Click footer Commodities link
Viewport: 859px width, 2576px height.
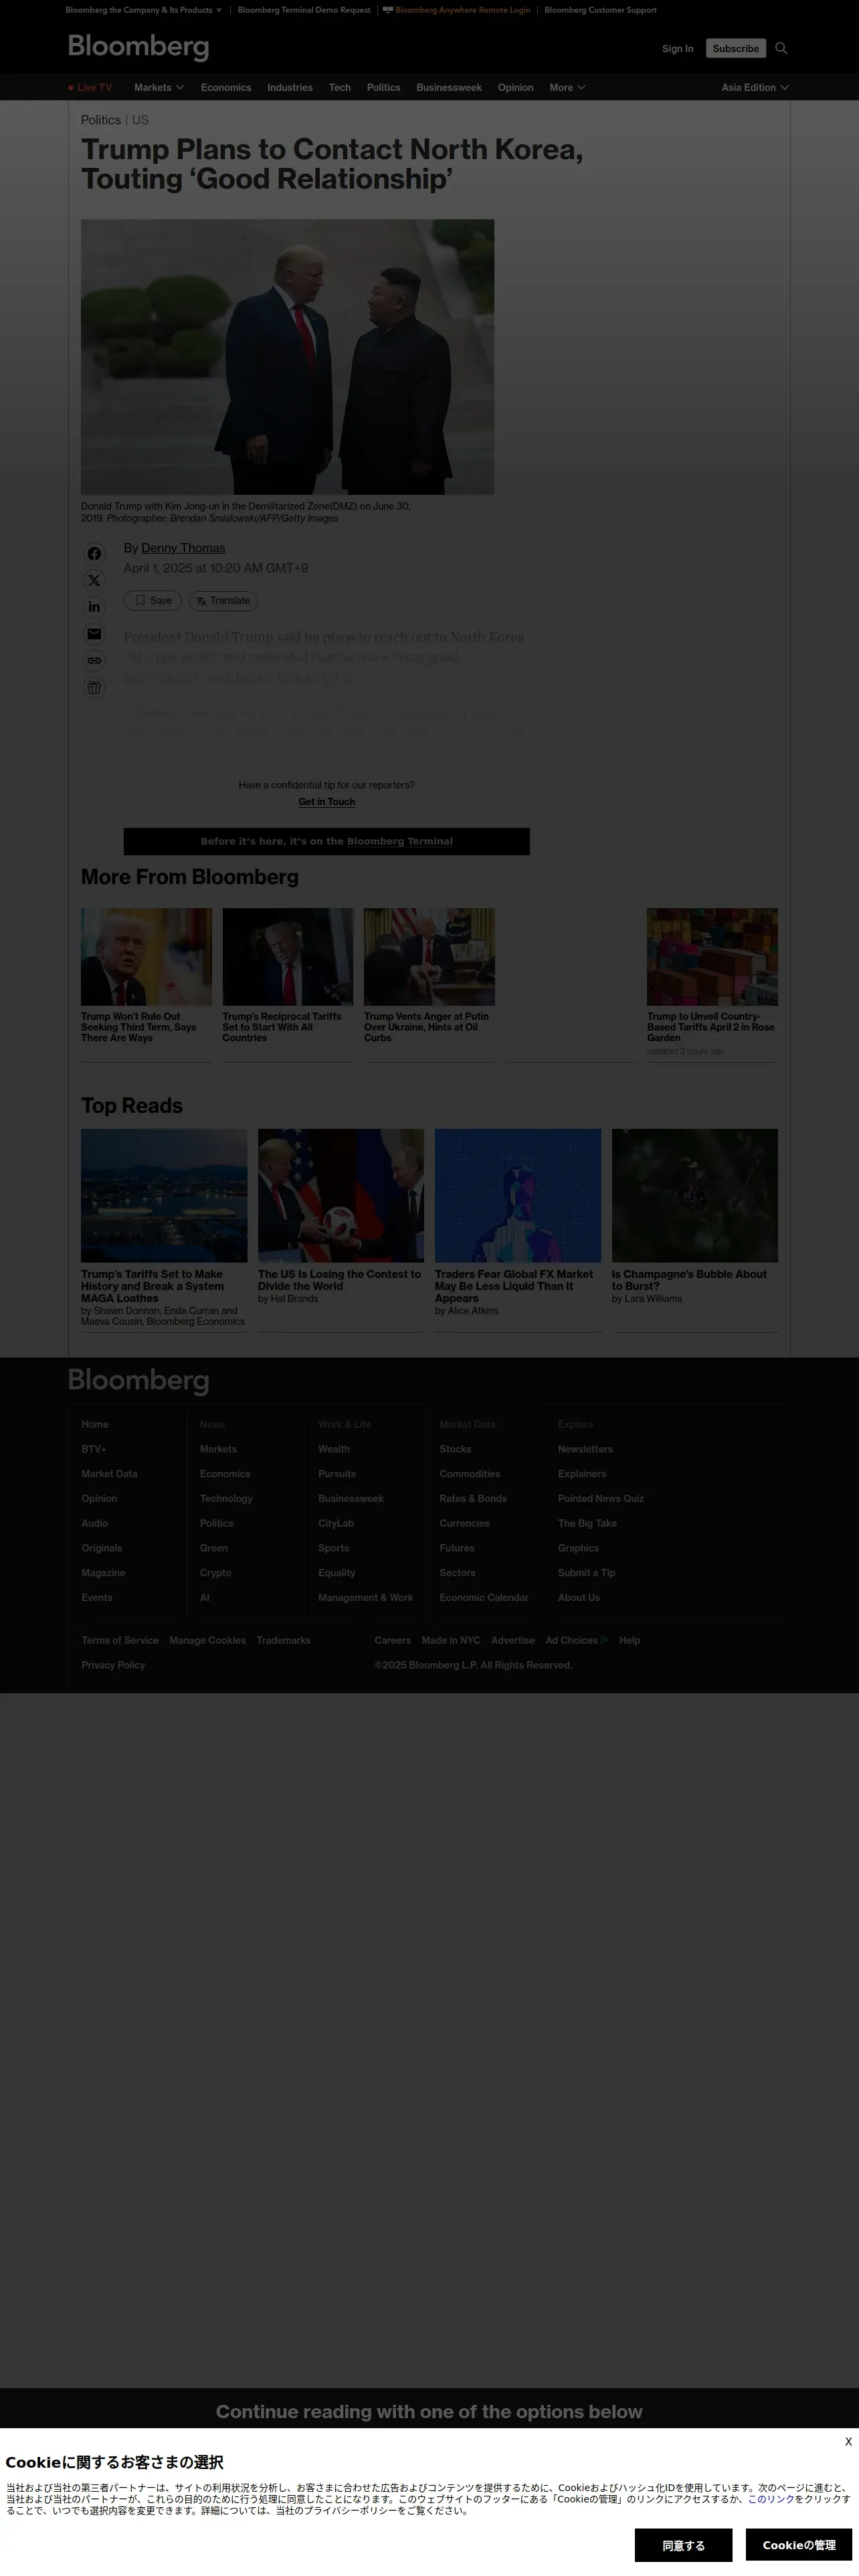[470, 1474]
